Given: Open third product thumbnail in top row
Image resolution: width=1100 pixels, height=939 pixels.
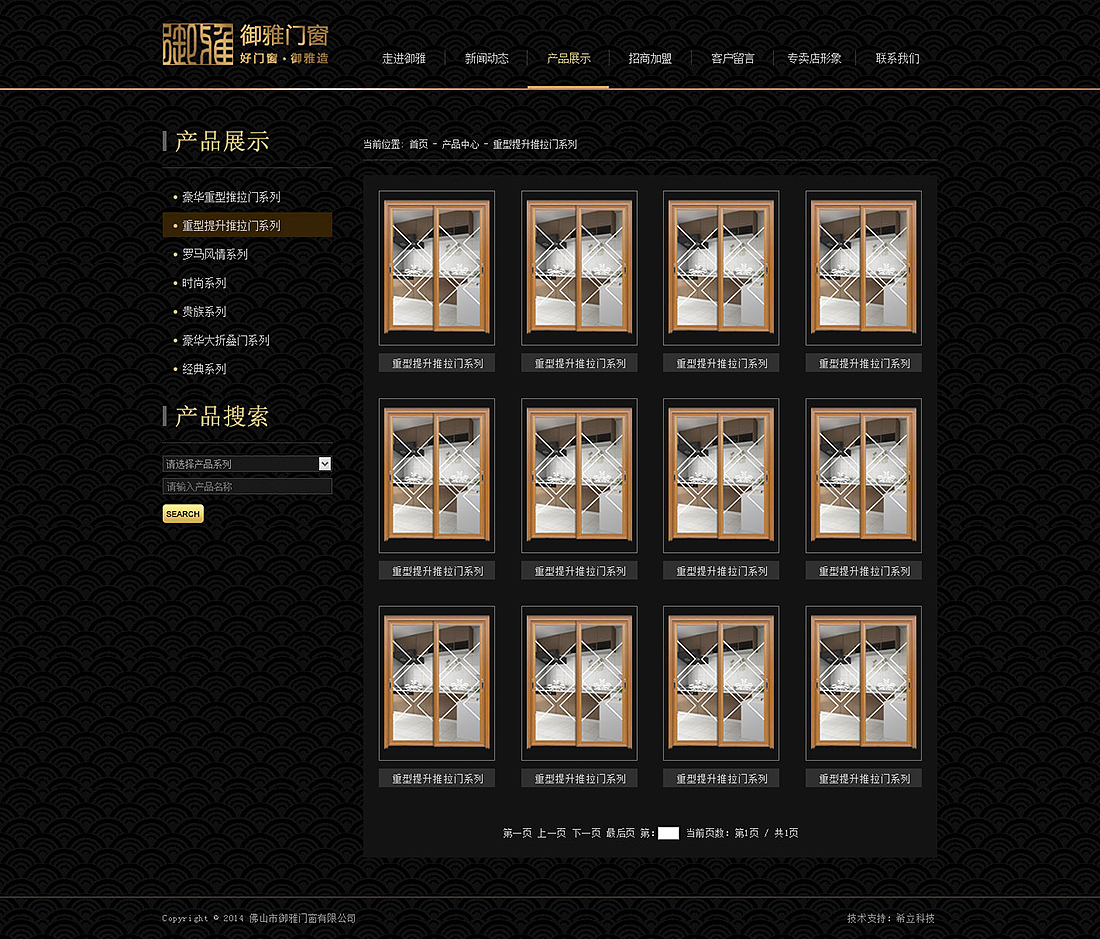Looking at the screenshot, I should pyautogui.click(x=721, y=268).
